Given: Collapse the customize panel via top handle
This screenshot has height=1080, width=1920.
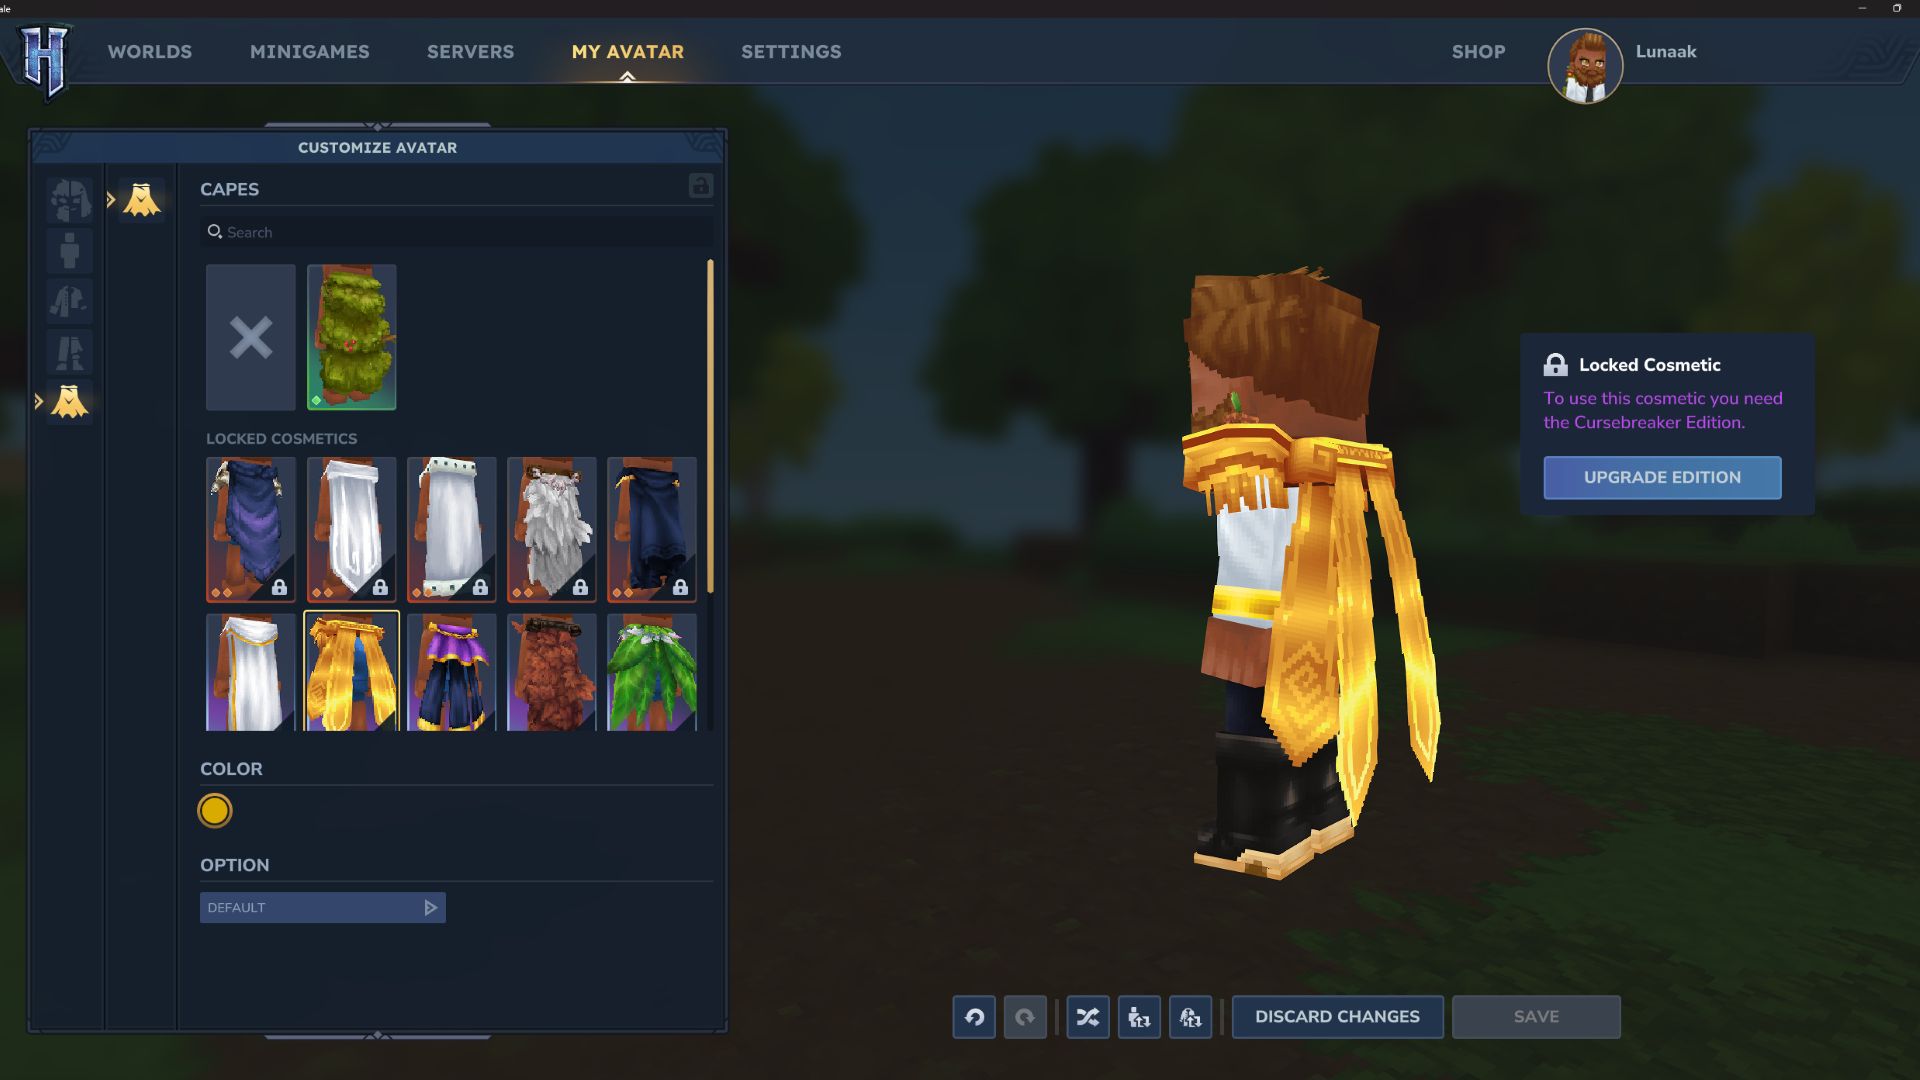Looking at the screenshot, I should click(x=377, y=126).
